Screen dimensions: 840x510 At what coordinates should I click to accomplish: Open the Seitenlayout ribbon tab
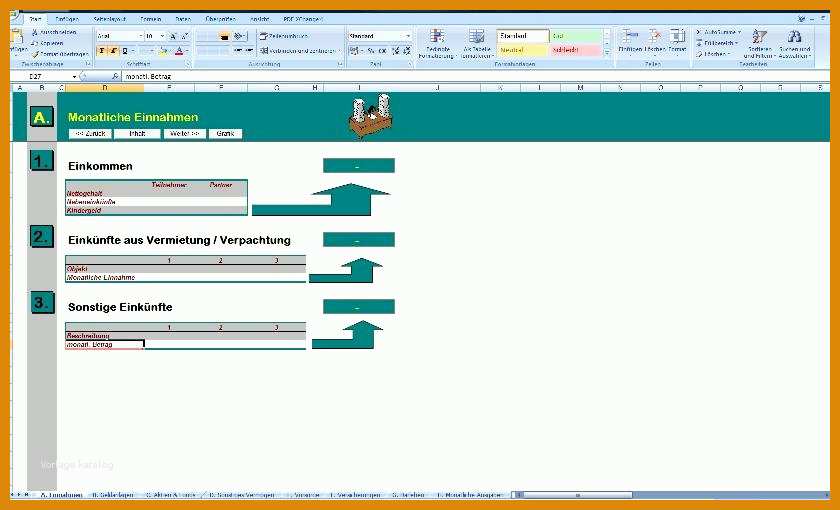click(110, 19)
